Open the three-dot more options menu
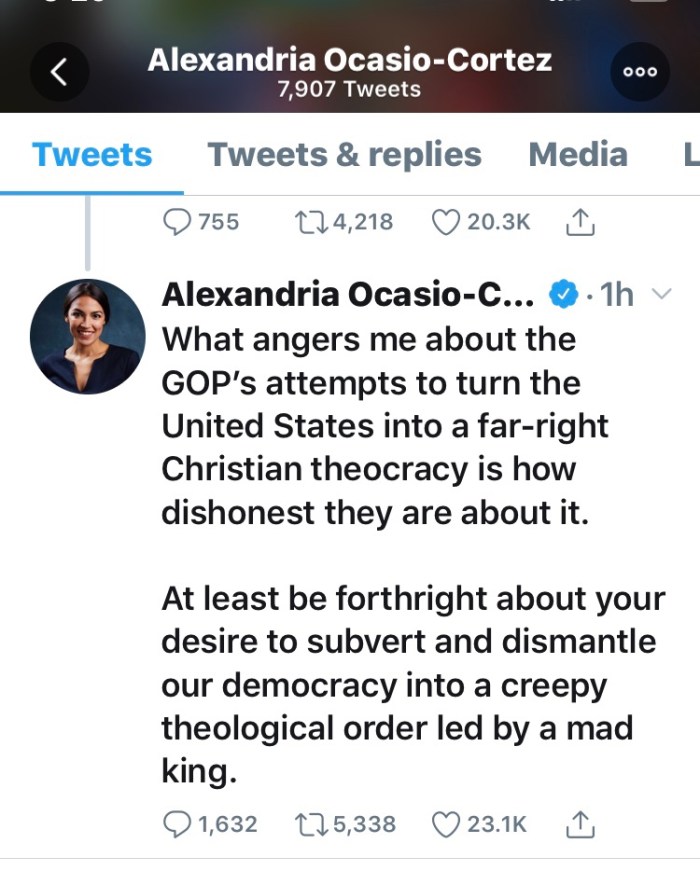 (639, 72)
